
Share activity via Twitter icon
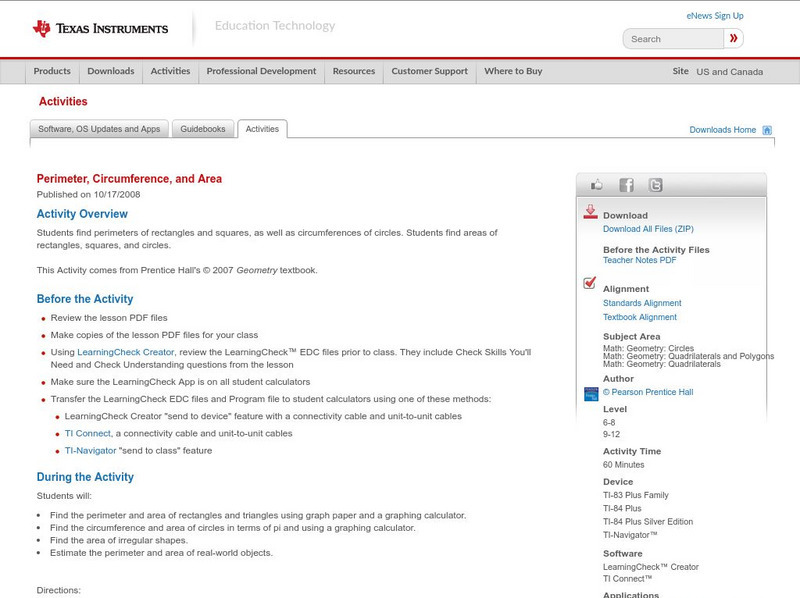pyautogui.click(x=655, y=185)
